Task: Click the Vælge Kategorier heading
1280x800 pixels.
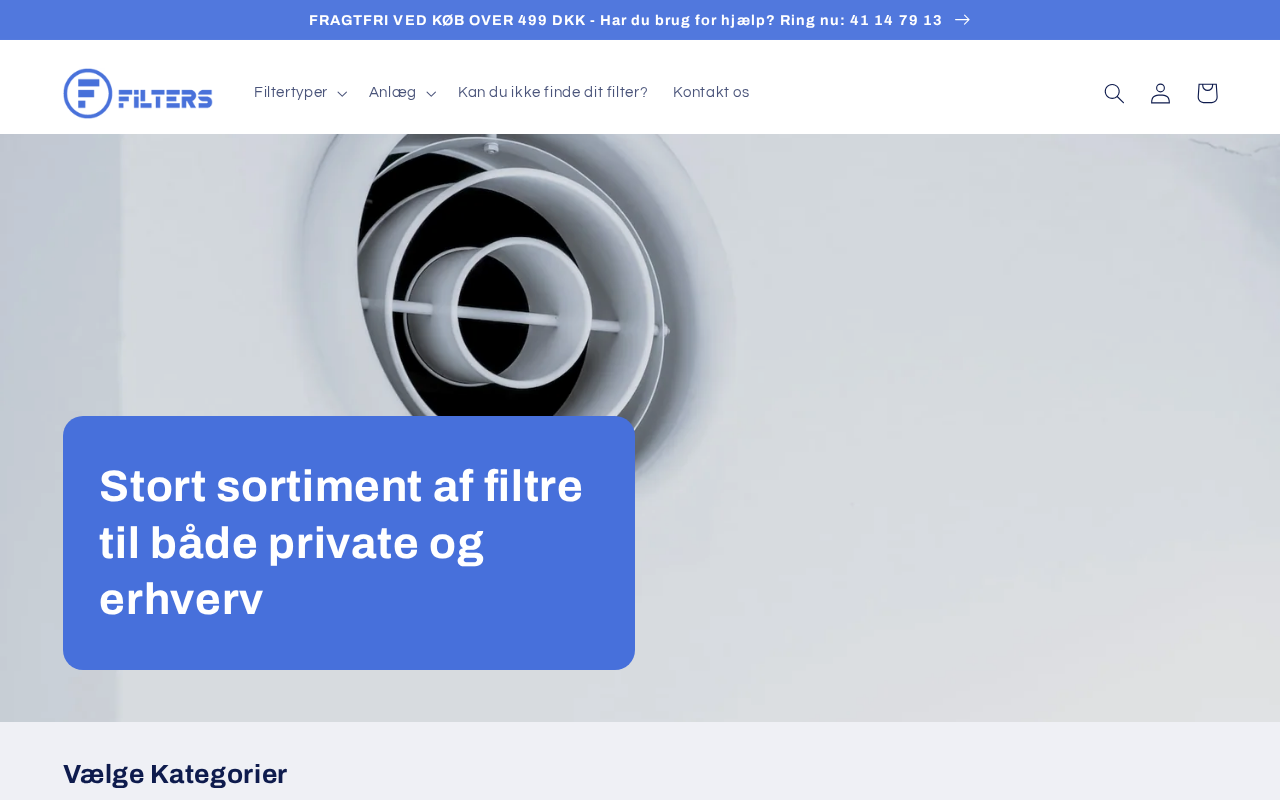Action: (x=175, y=774)
